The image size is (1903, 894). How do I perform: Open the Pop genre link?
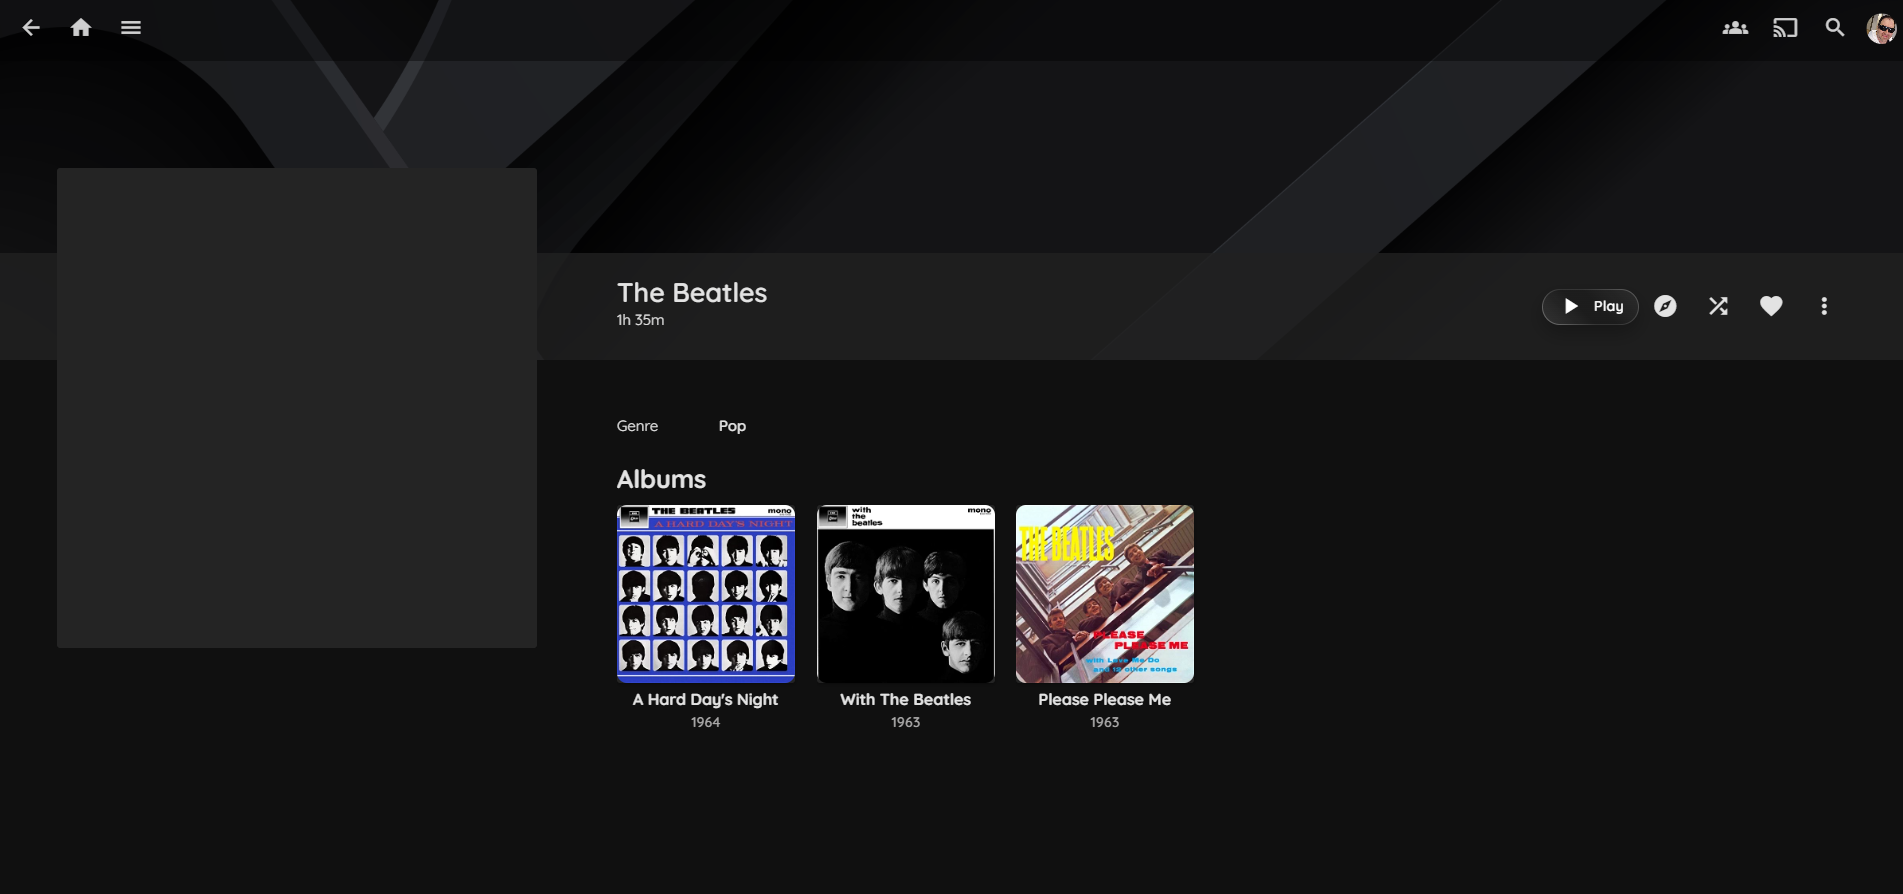[732, 426]
